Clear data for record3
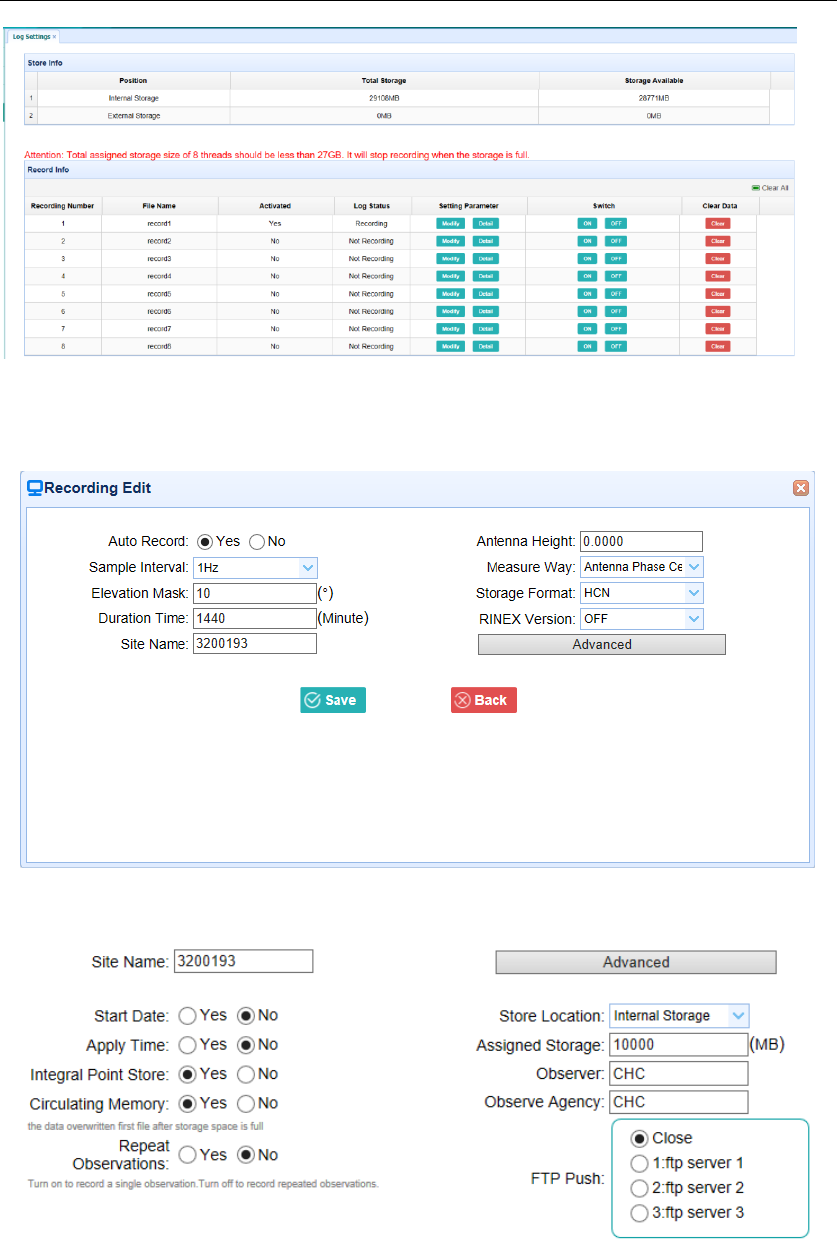The width and height of the screenshot is (837, 1254). tap(717, 259)
